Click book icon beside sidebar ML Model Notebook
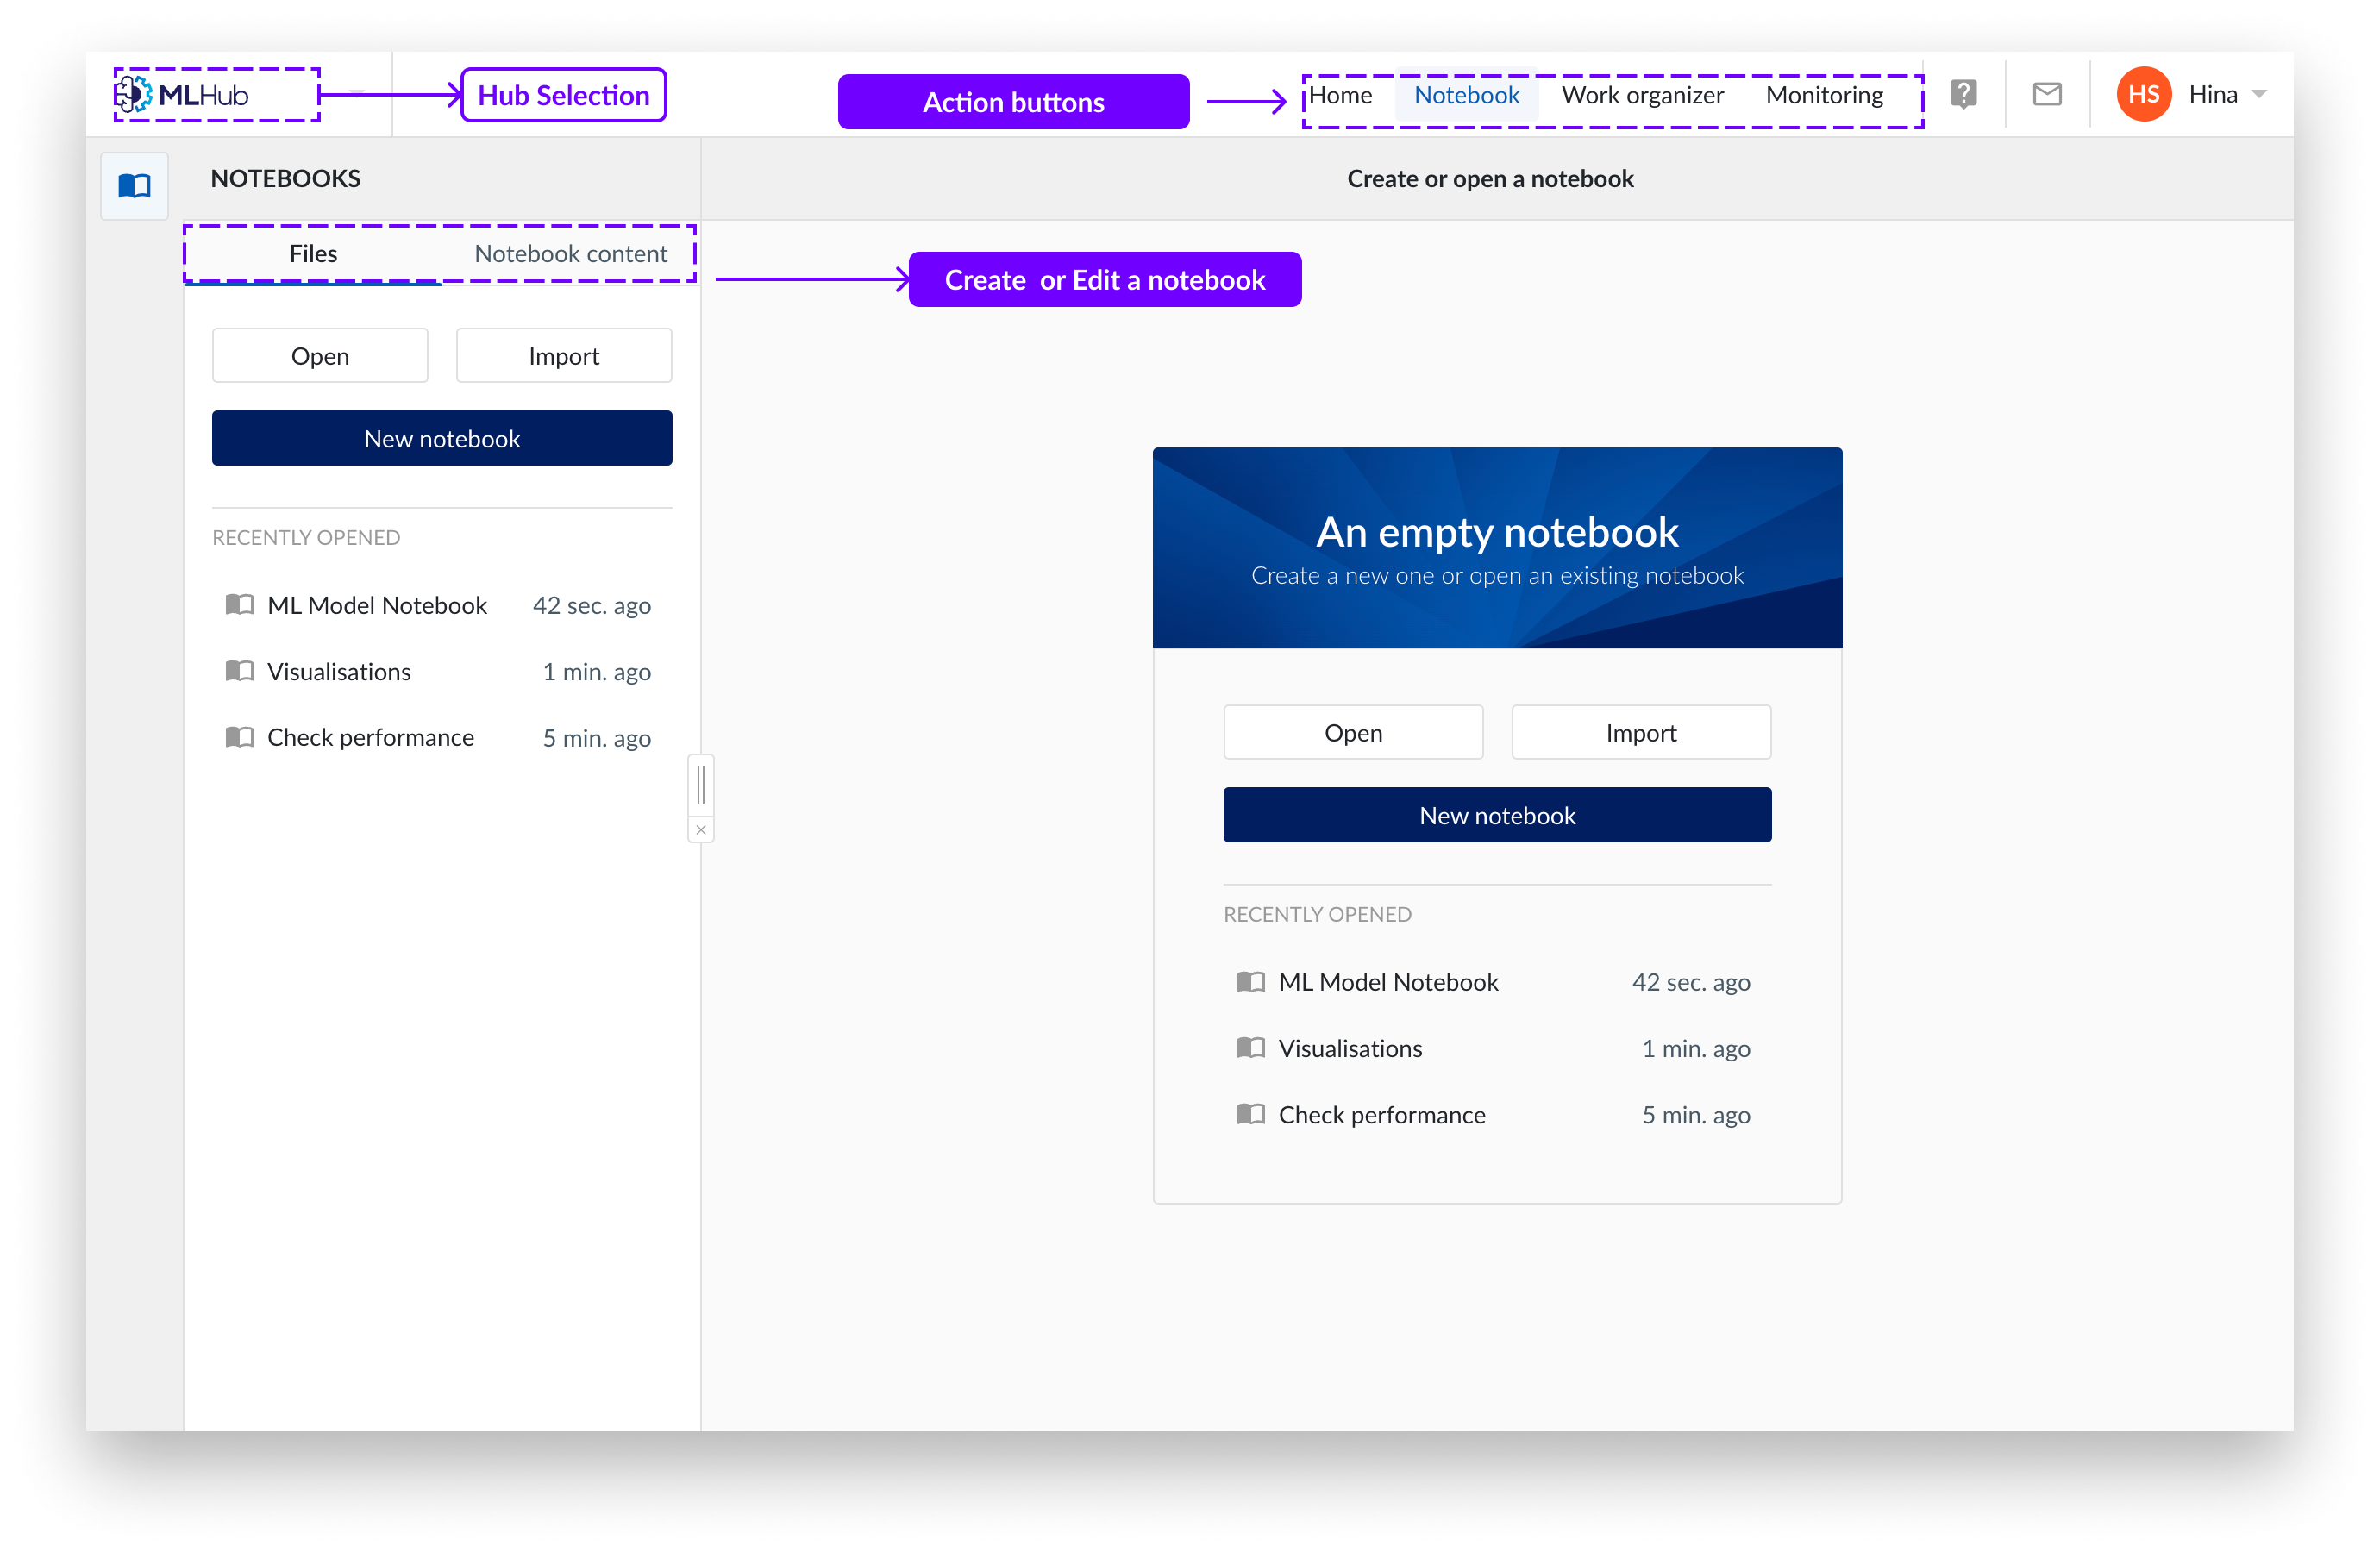The width and height of the screenshot is (2380, 1552). click(239, 605)
